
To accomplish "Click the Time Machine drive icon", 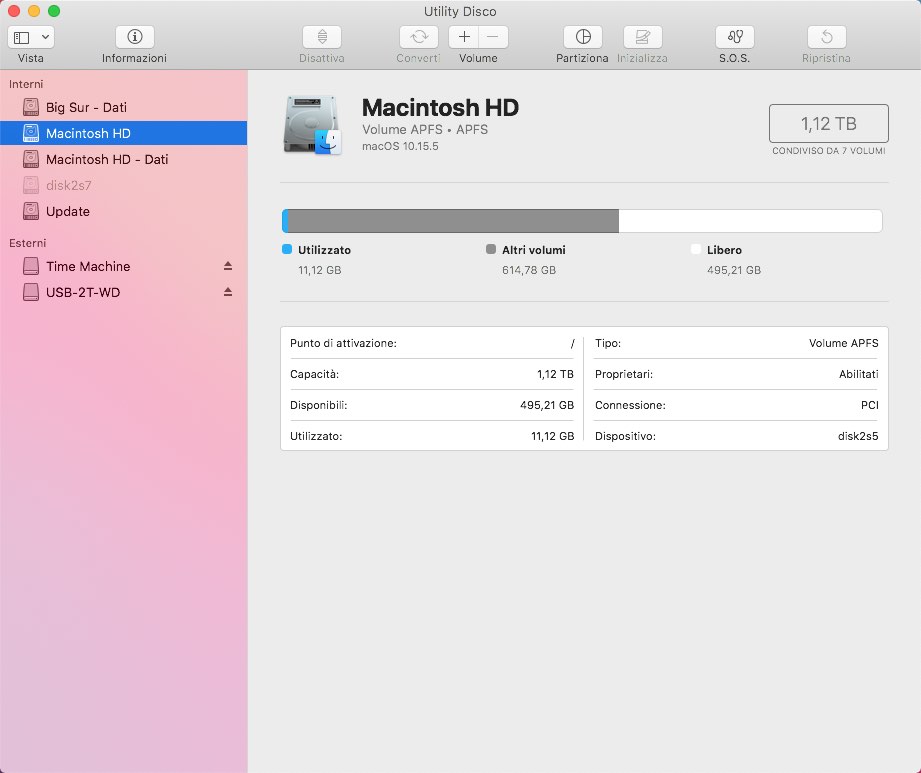I will (x=31, y=266).
